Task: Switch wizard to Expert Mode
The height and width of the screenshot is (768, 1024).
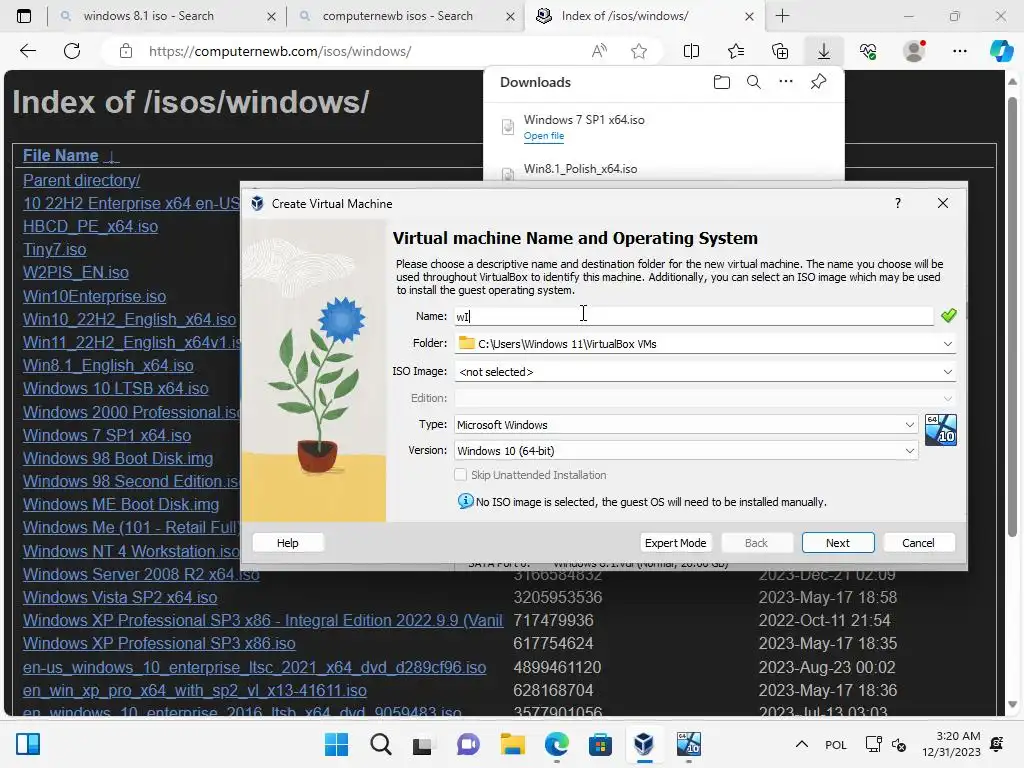Action: click(675, 543)
